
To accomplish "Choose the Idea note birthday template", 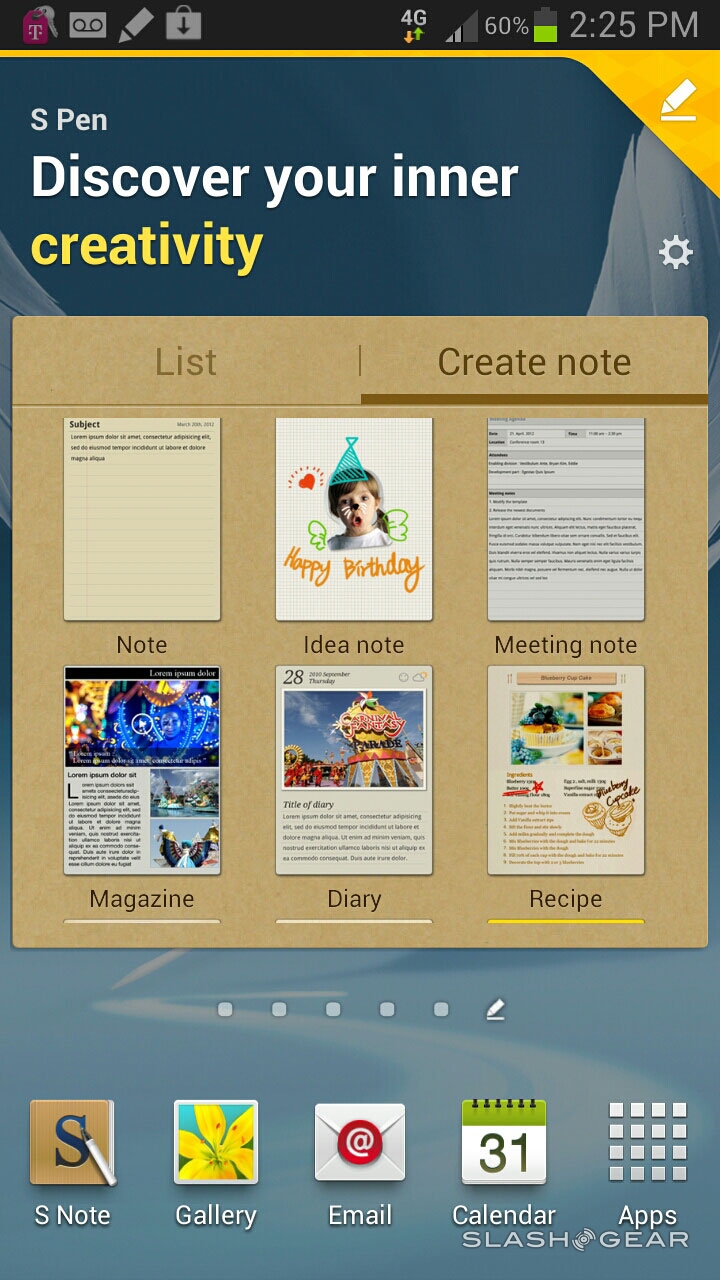I will pyautogui.click(x=354, y=519).
